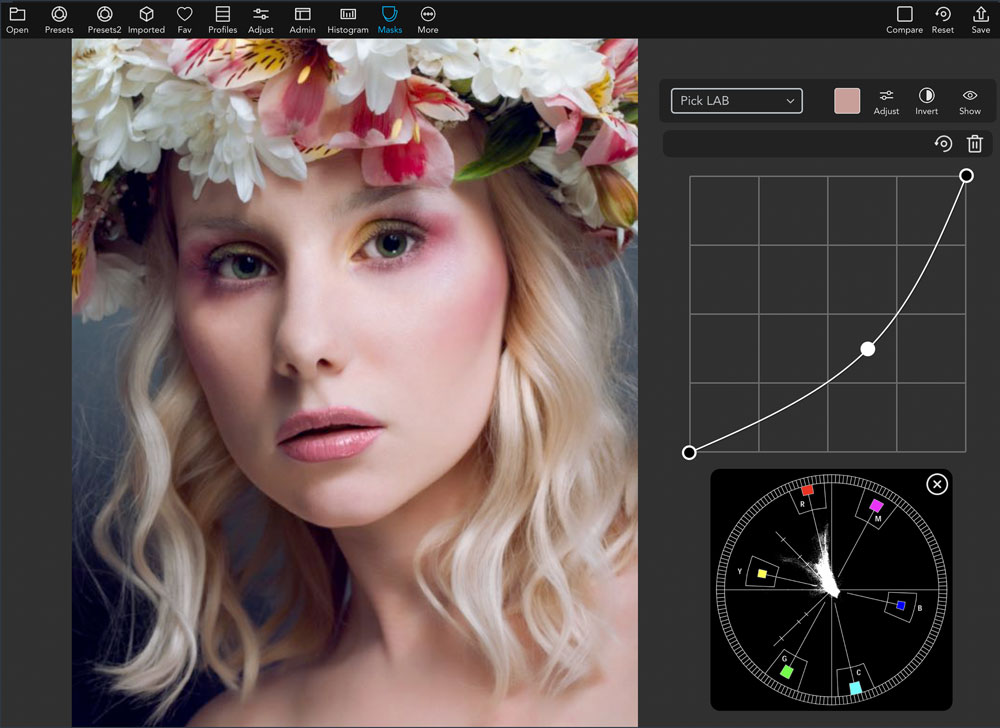The height and width of the screenshot is (728, 1000).
Task: Click the pink picked color swatch
Action: point(847,101)
